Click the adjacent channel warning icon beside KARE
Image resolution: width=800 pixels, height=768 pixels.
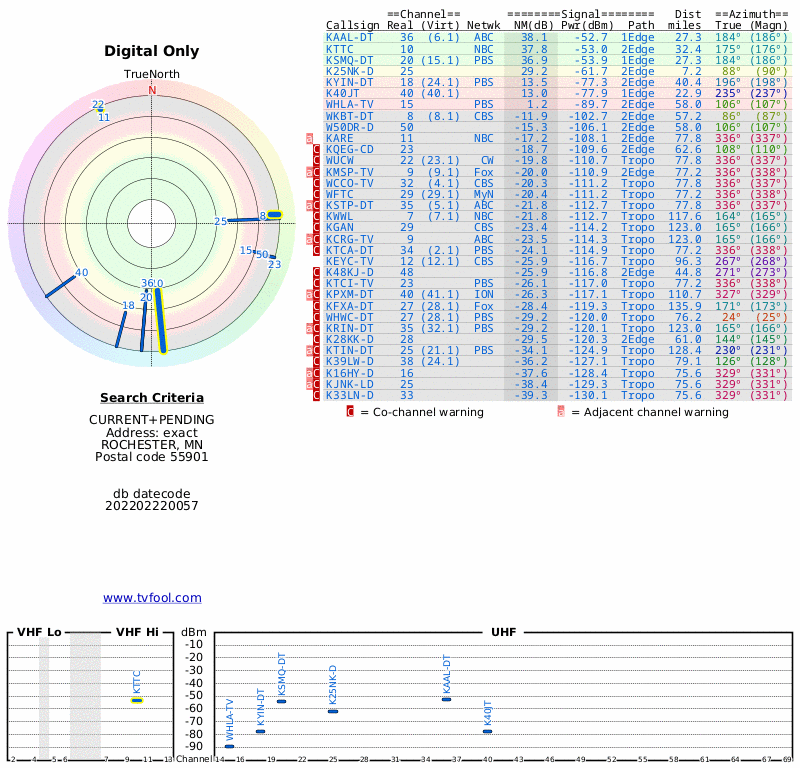click(x=309, y=138)
